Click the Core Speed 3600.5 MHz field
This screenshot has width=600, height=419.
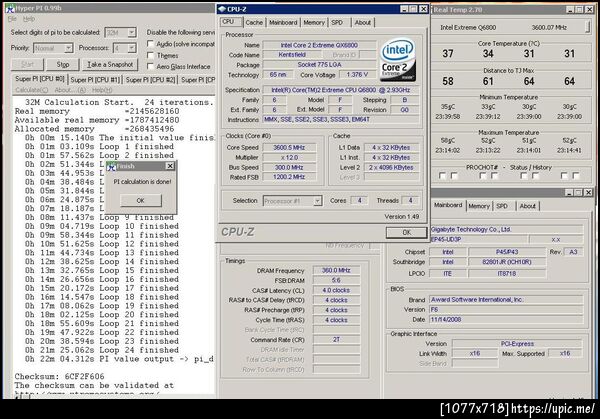(289, 148)
